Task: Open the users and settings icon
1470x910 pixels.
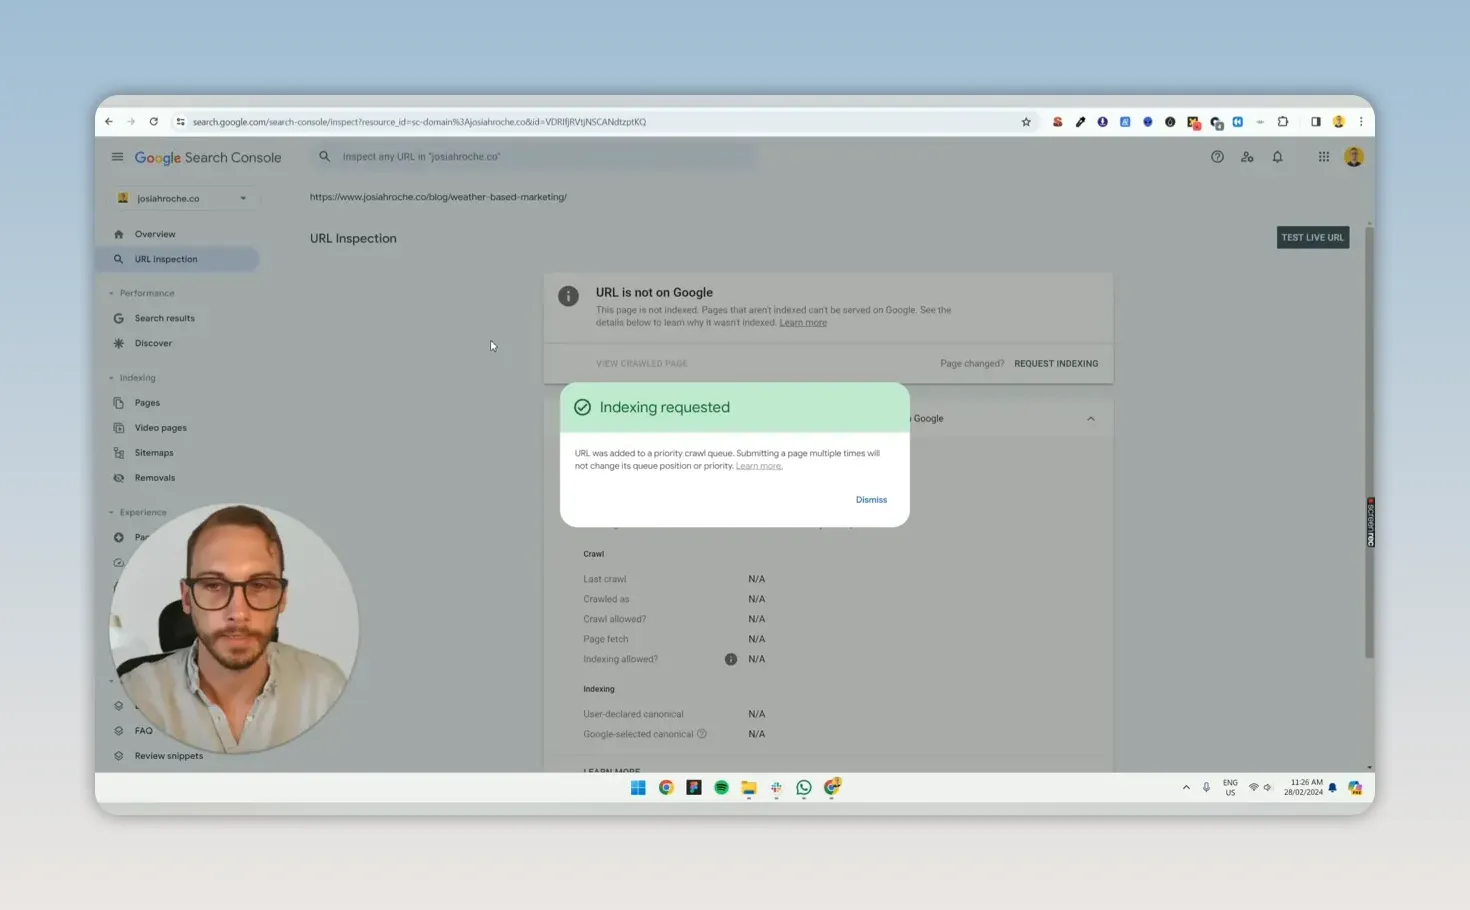Action: click(1247, 157)
